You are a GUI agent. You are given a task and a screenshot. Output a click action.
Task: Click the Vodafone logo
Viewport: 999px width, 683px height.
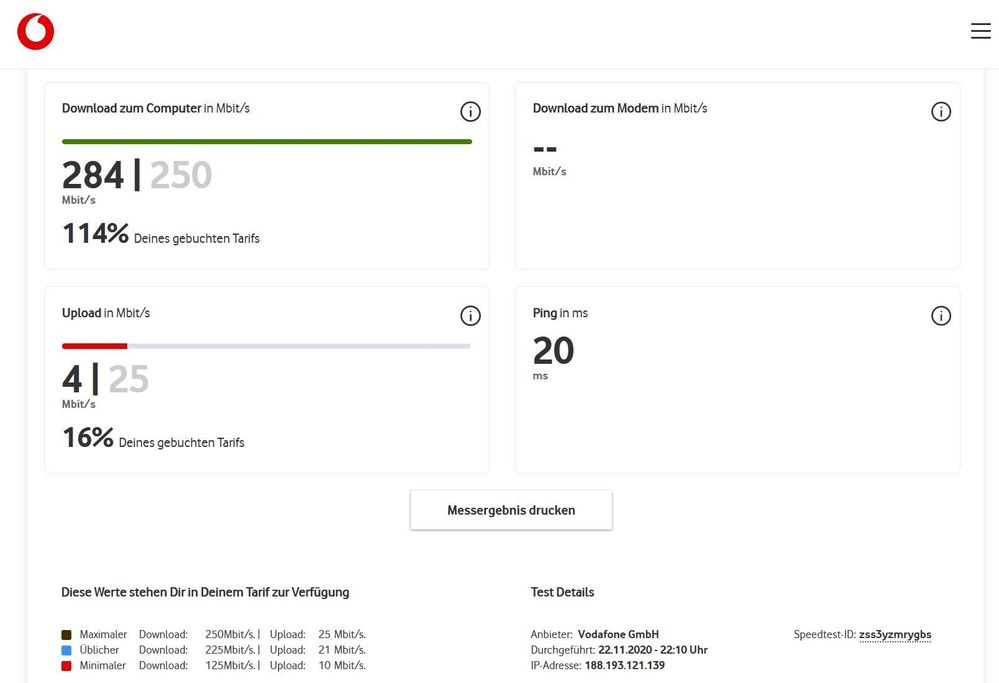click(x=35, y=30)
